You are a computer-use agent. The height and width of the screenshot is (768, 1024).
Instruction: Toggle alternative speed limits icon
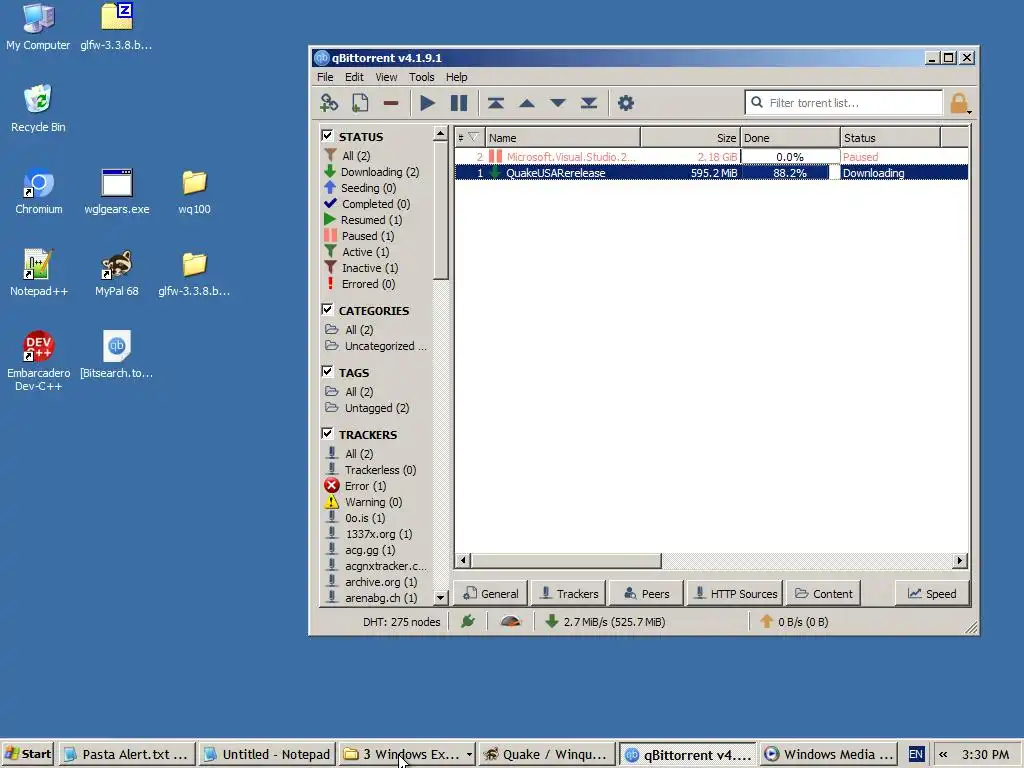[x=511, y=621]
